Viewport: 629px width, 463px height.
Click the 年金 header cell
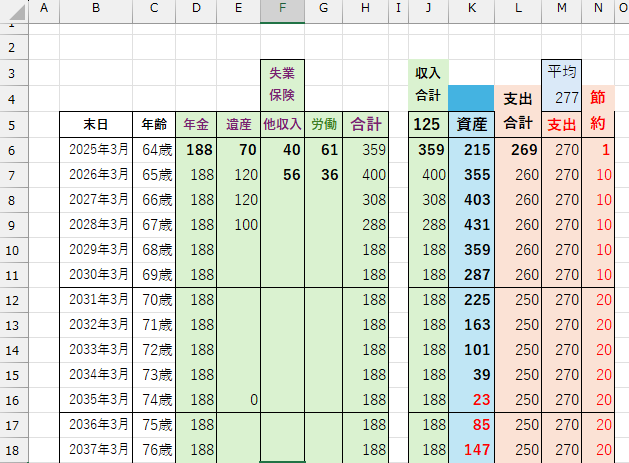point(196,125)
